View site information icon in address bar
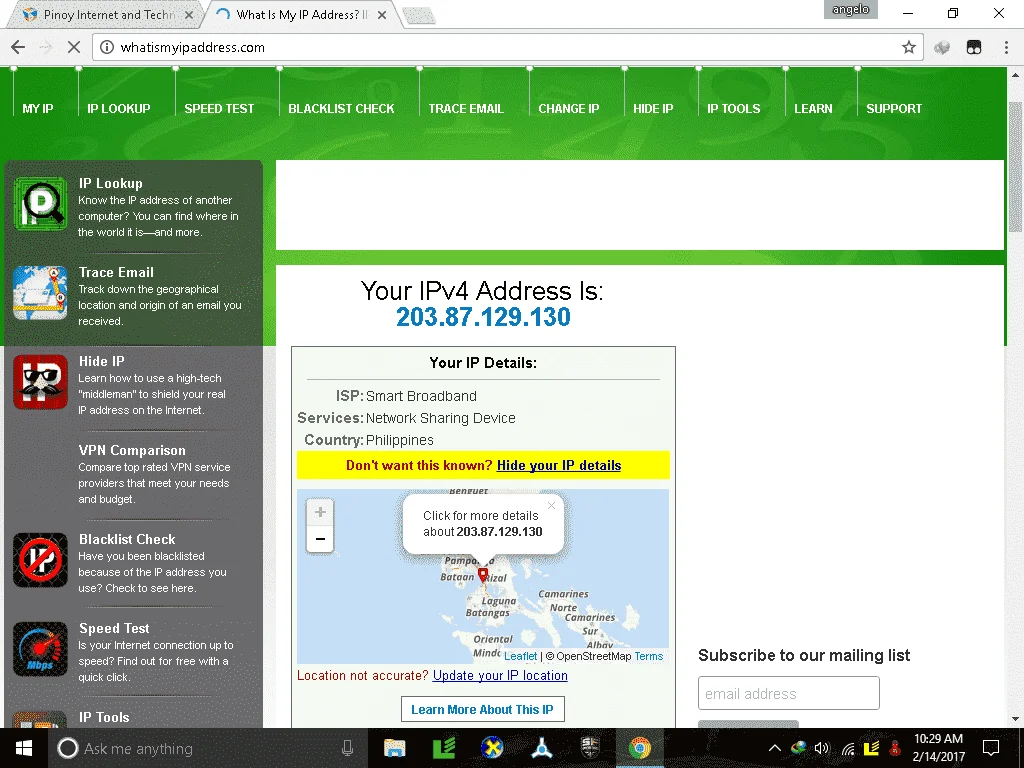The width and height of the screenshot is (1024, 768). (107, 47)
